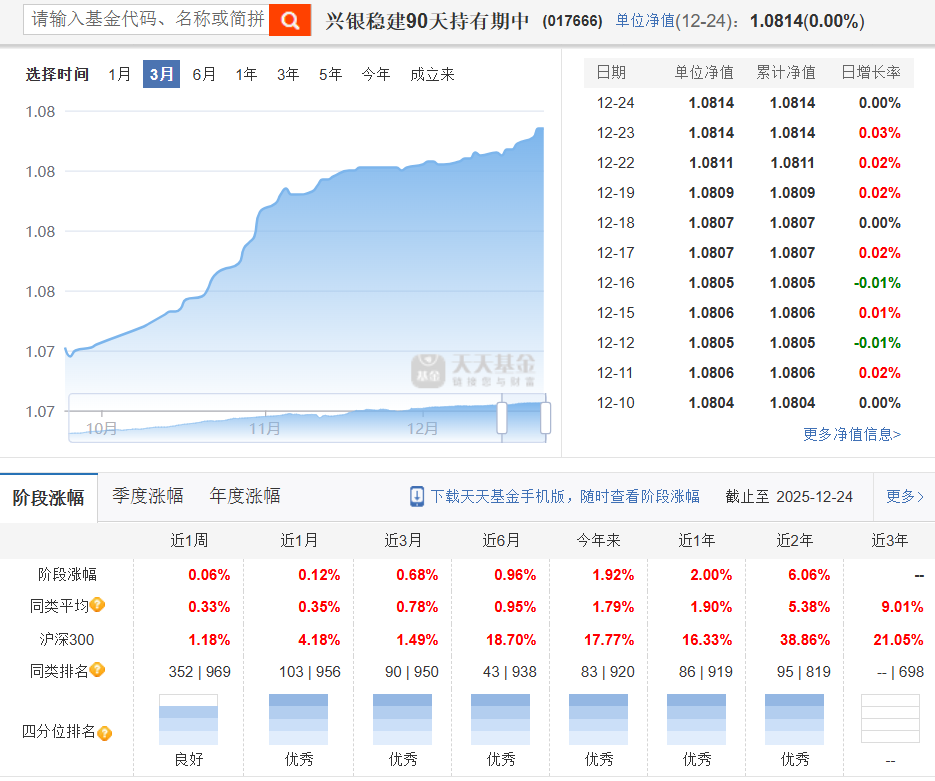
Task: Switch to the 年度涨幅 tab
Action: coord(244,496)
